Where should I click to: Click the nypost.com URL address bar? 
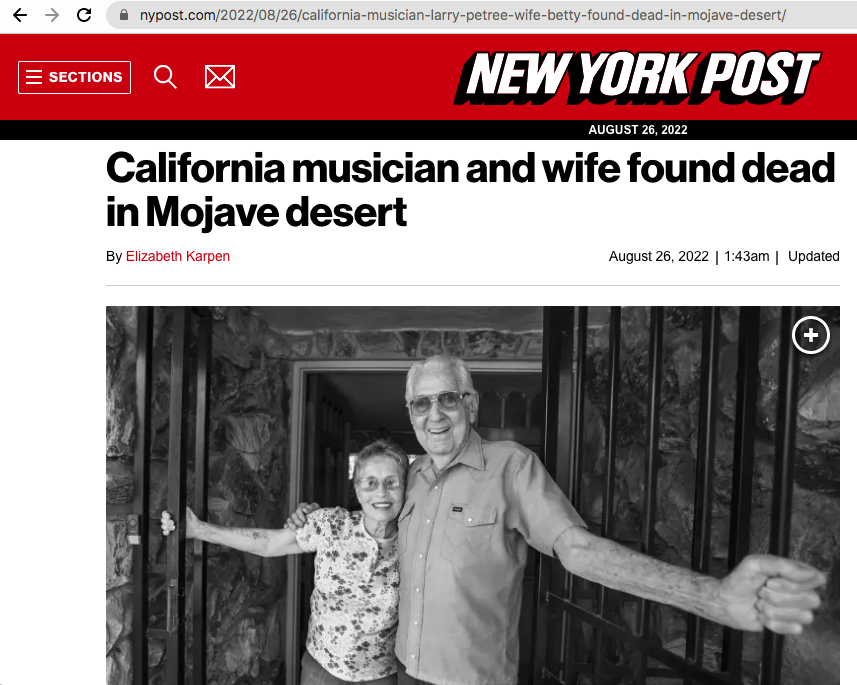[481, 15]
